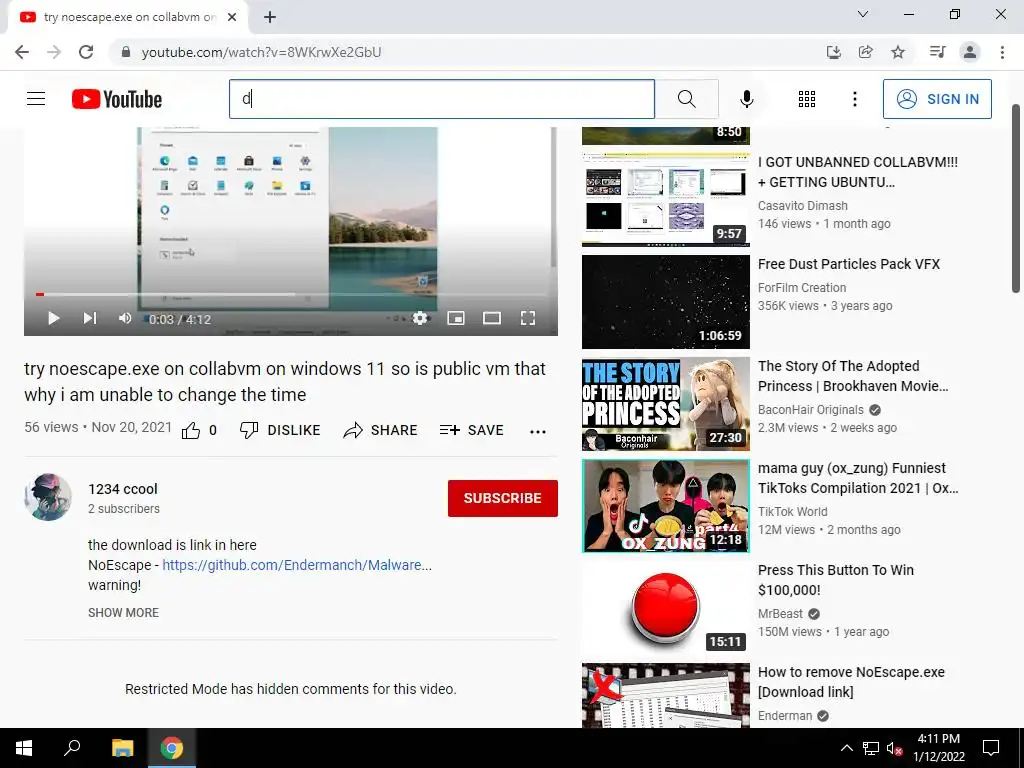The width and height of the screenshot is (1024, 768).
Task: Open 1234 ccool channel avatar
Action: (48, 497)
